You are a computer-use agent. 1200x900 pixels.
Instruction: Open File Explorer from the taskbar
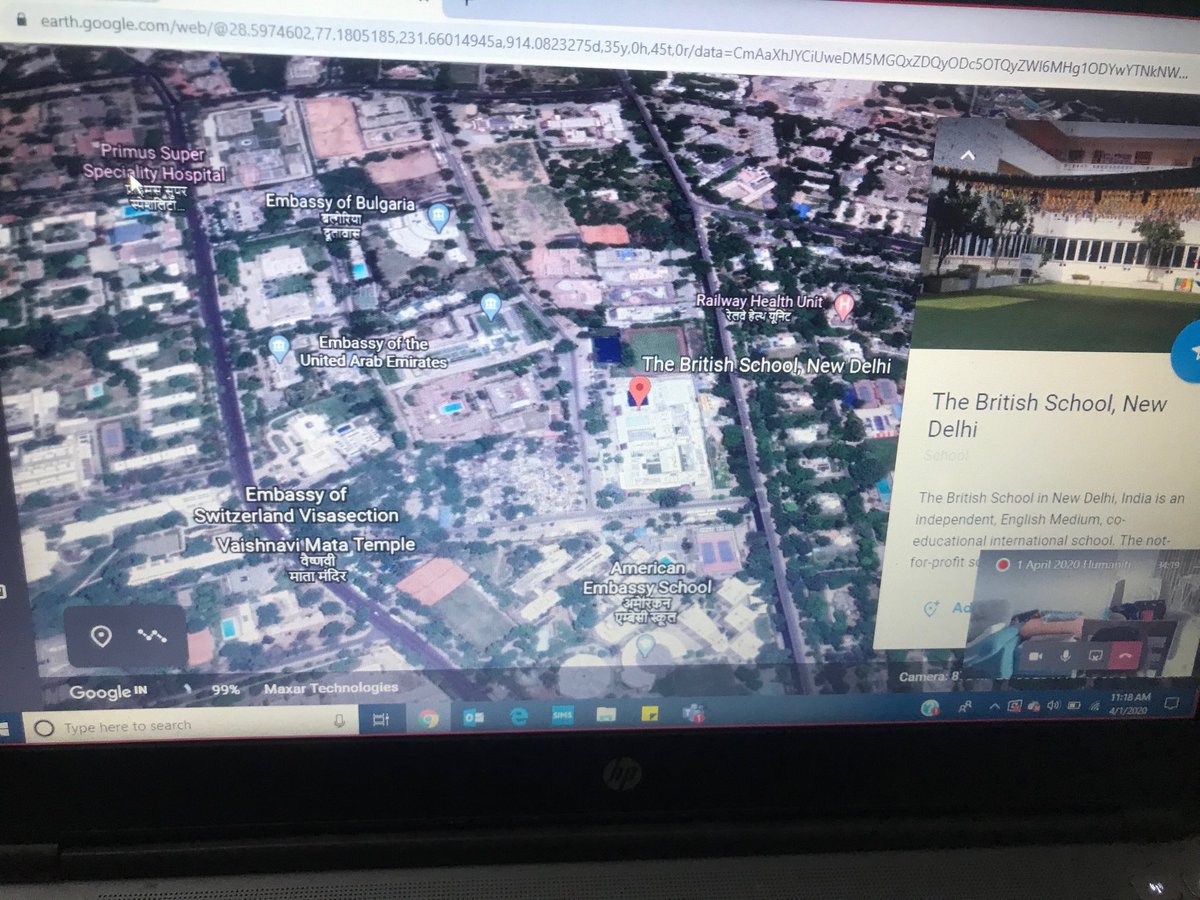click(x=606, y=714)
